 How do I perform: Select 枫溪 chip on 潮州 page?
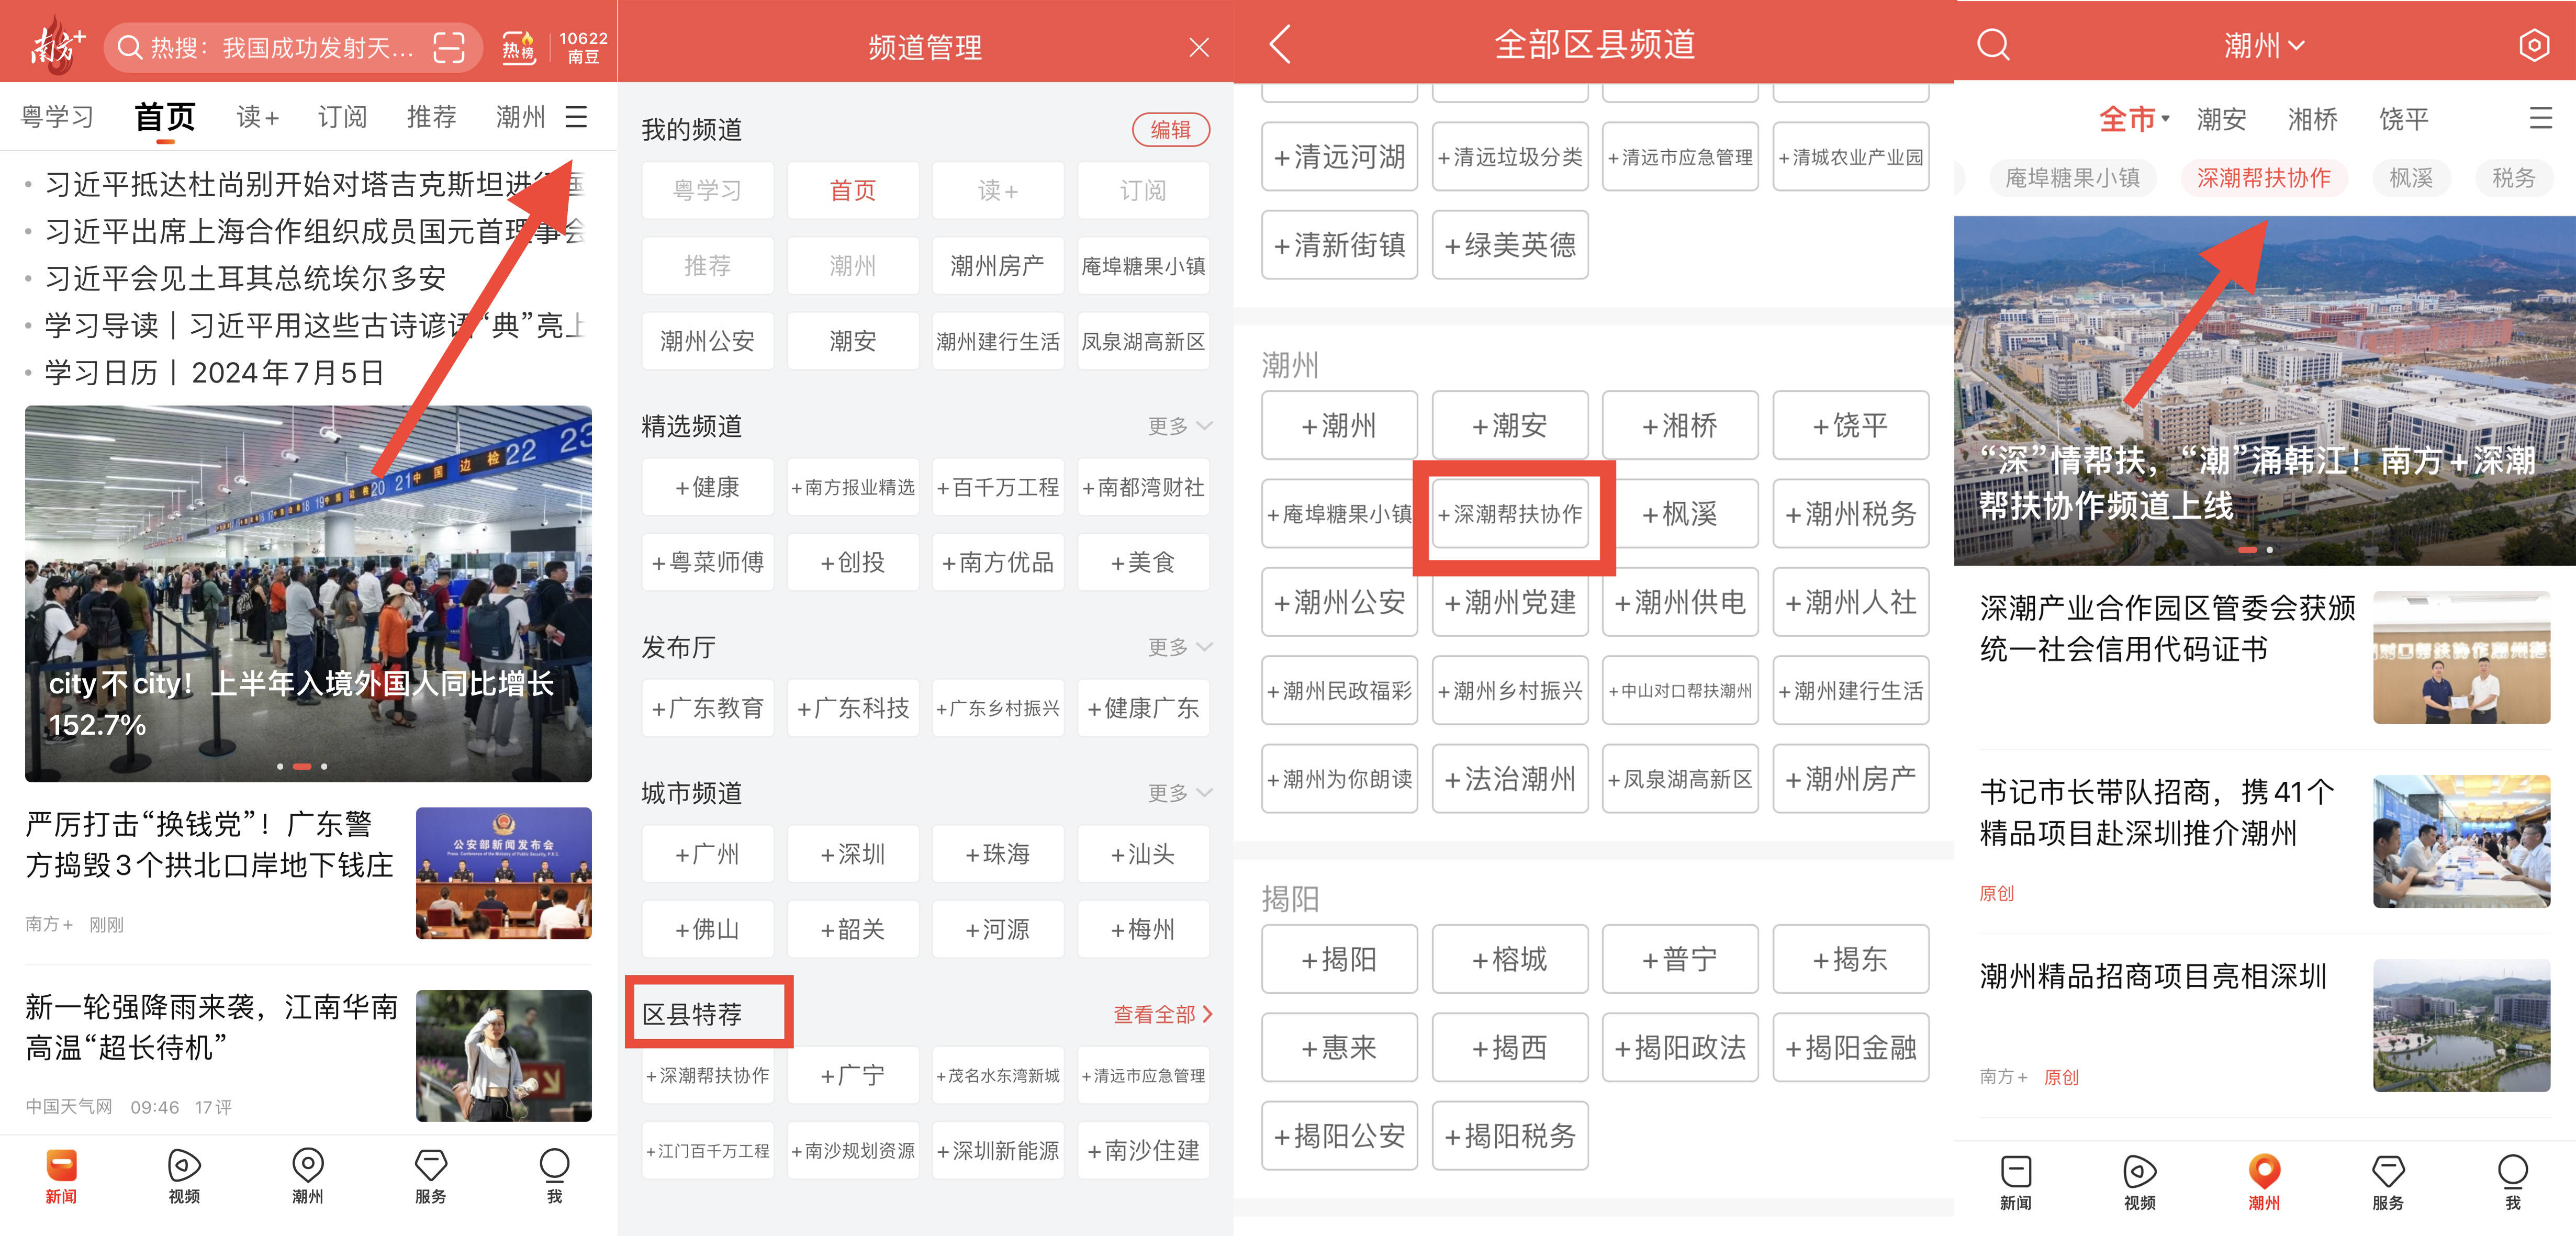(x=2411, y=178)
